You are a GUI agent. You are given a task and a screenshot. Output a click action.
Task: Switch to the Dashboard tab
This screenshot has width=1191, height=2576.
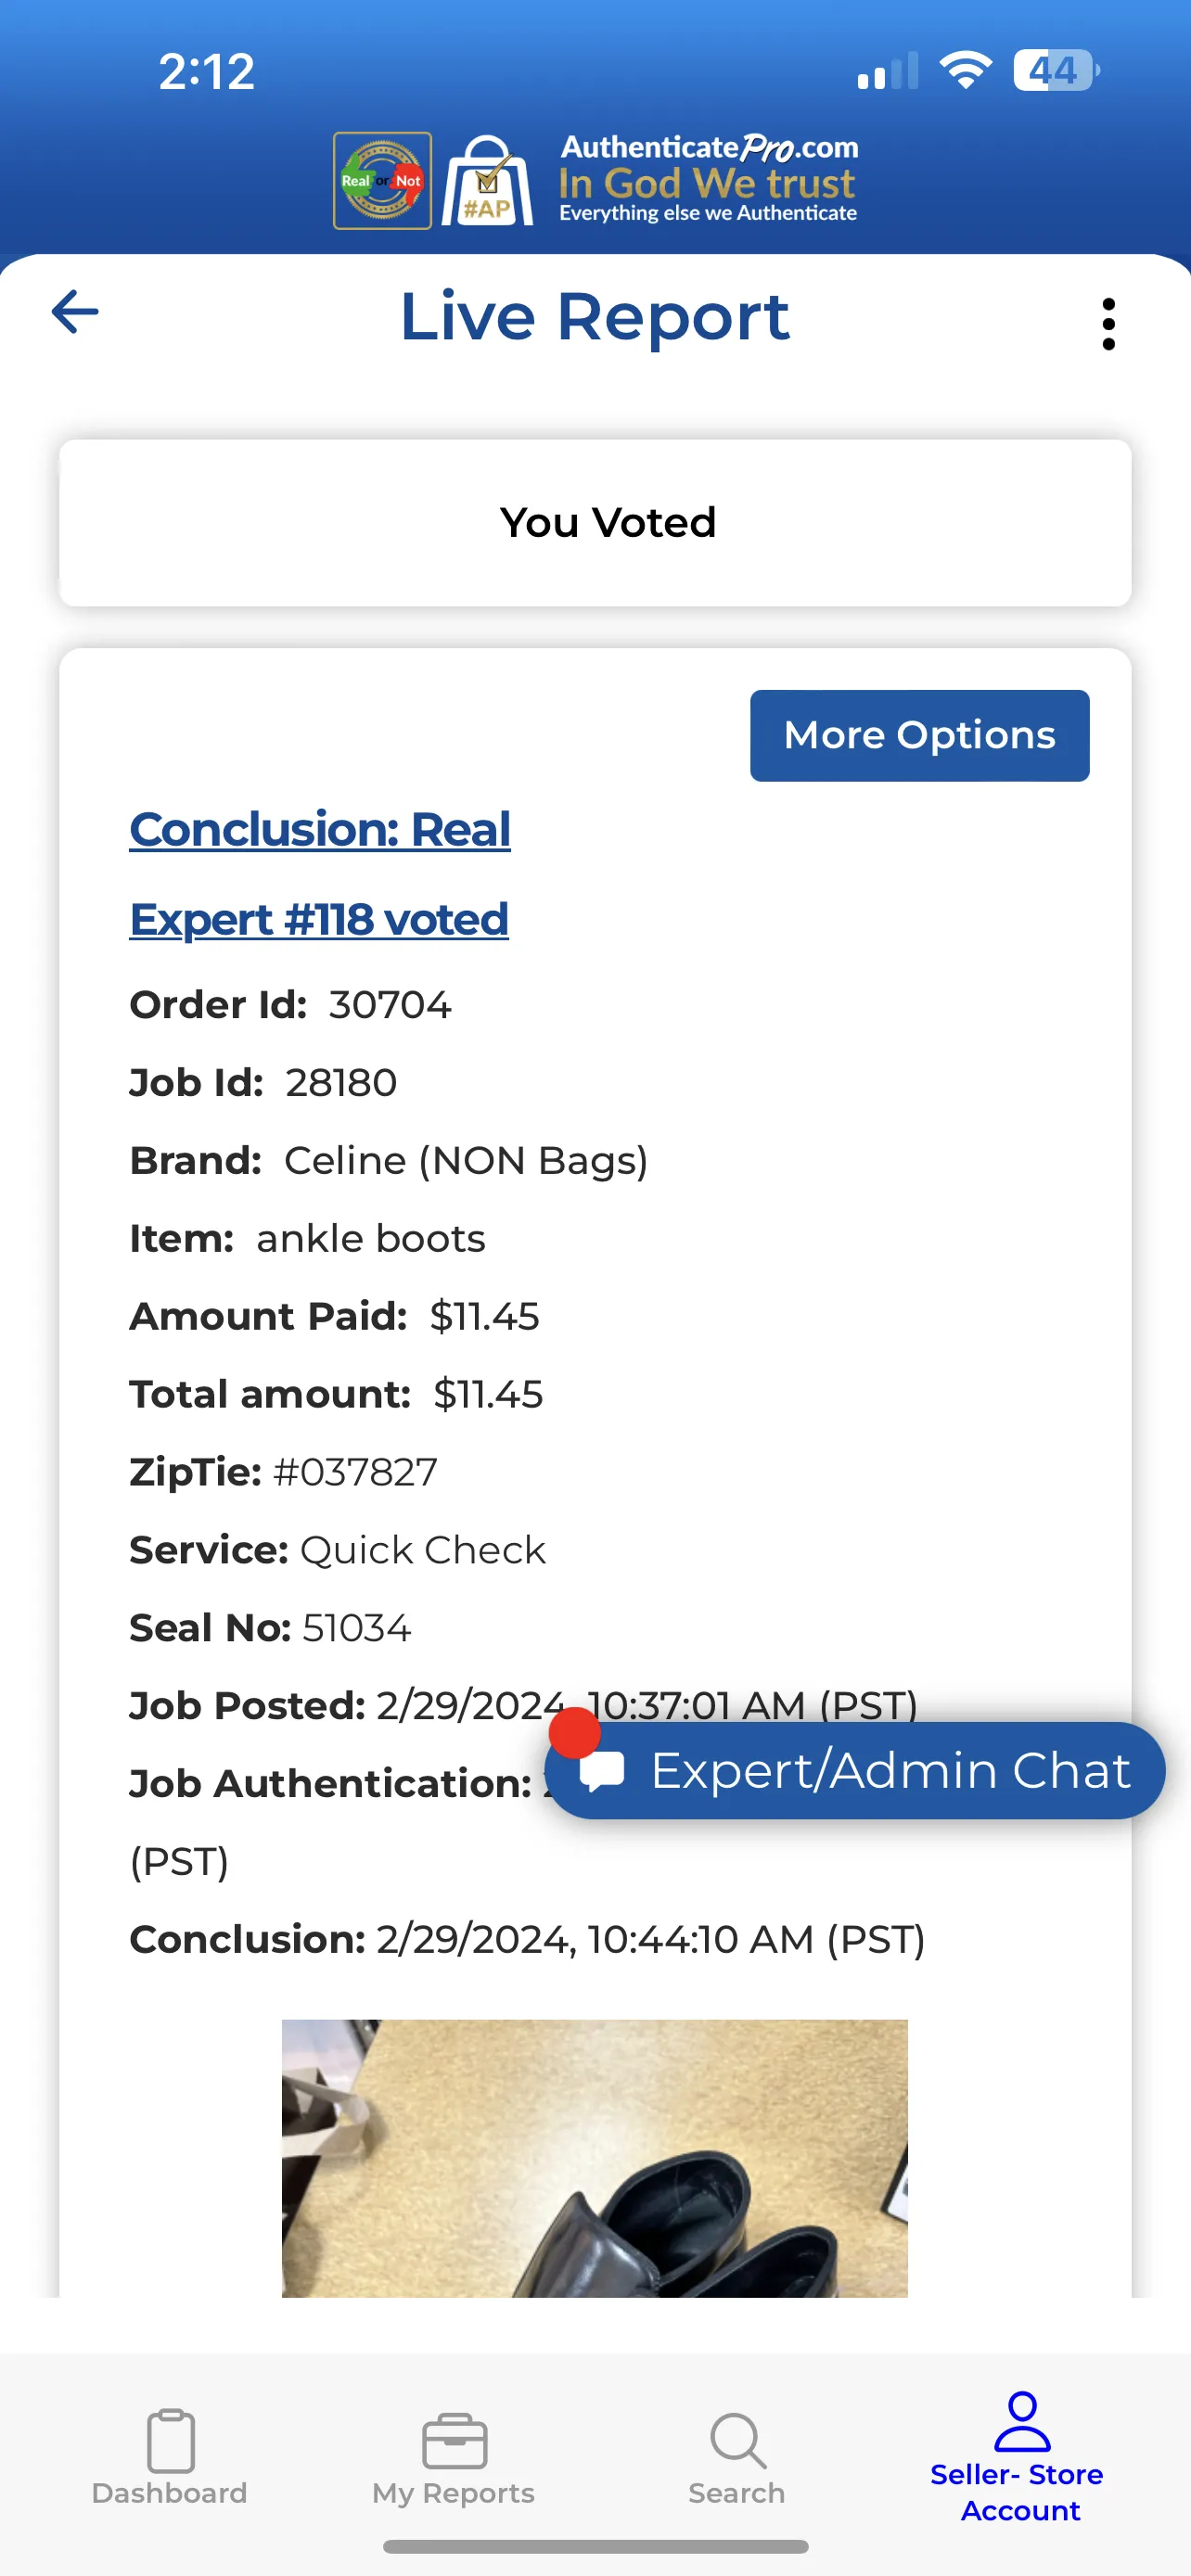point(169,2458)
